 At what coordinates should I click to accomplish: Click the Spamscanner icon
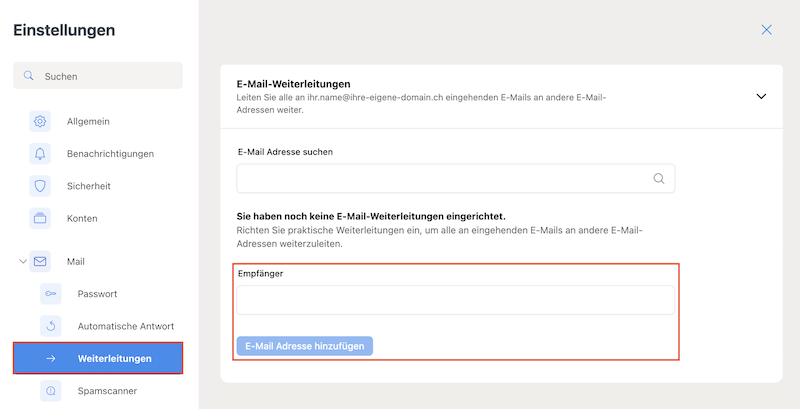point(51,391)
